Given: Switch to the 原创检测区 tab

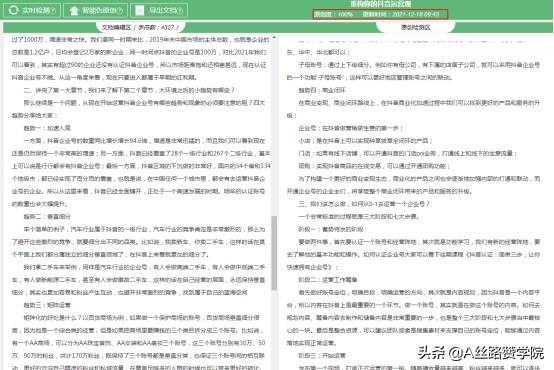Looking at the screenshot, I should 416,27.
